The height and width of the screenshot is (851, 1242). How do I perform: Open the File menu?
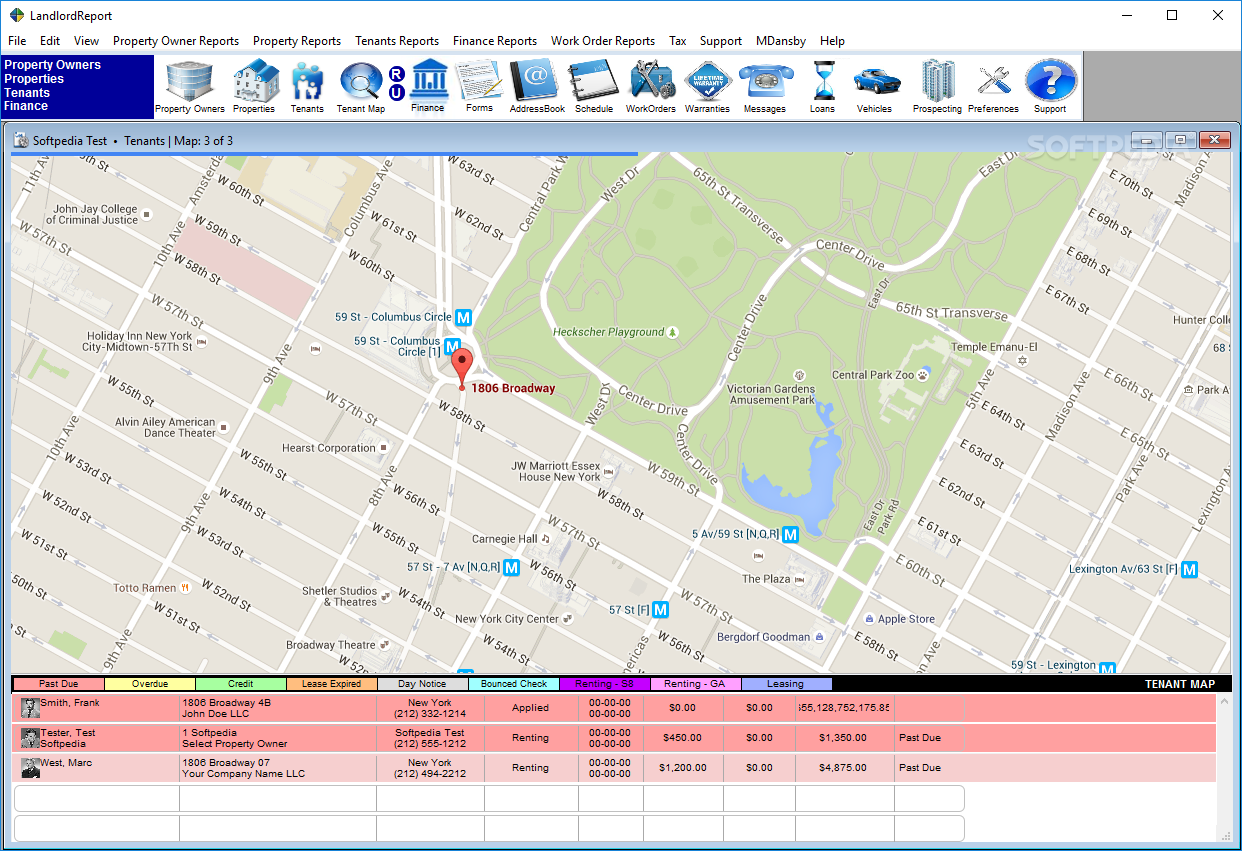point(17,41)
